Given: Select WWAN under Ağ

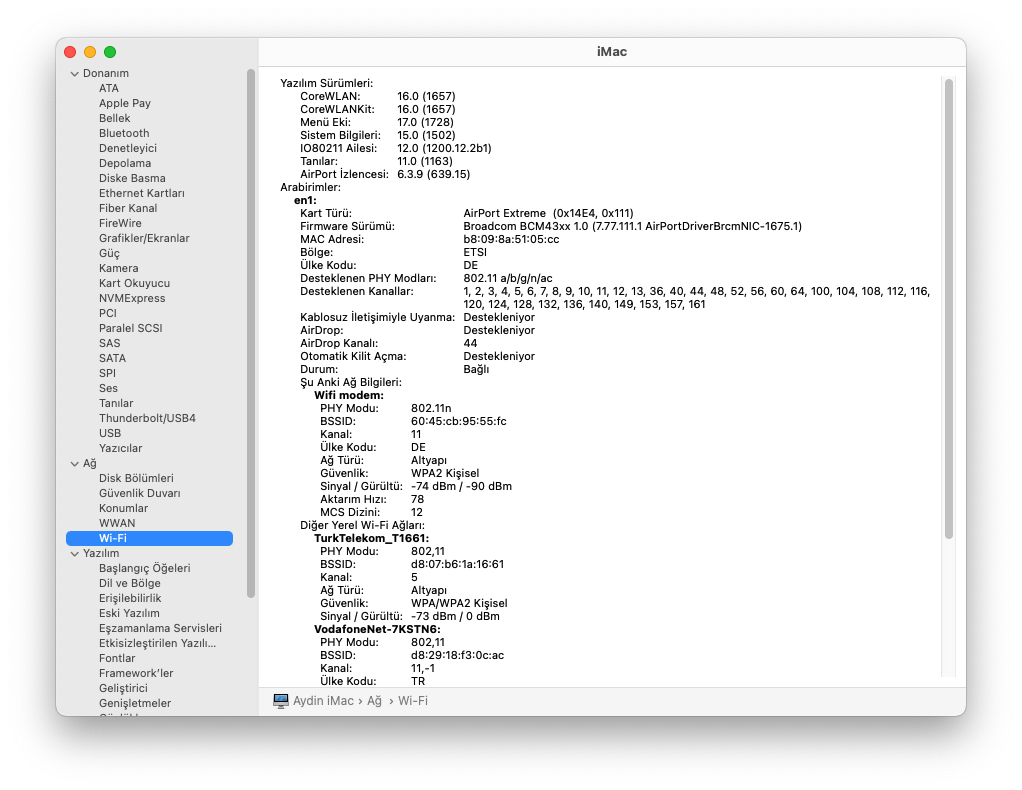Looking at the screenshot, I should [x=116, y=523].
